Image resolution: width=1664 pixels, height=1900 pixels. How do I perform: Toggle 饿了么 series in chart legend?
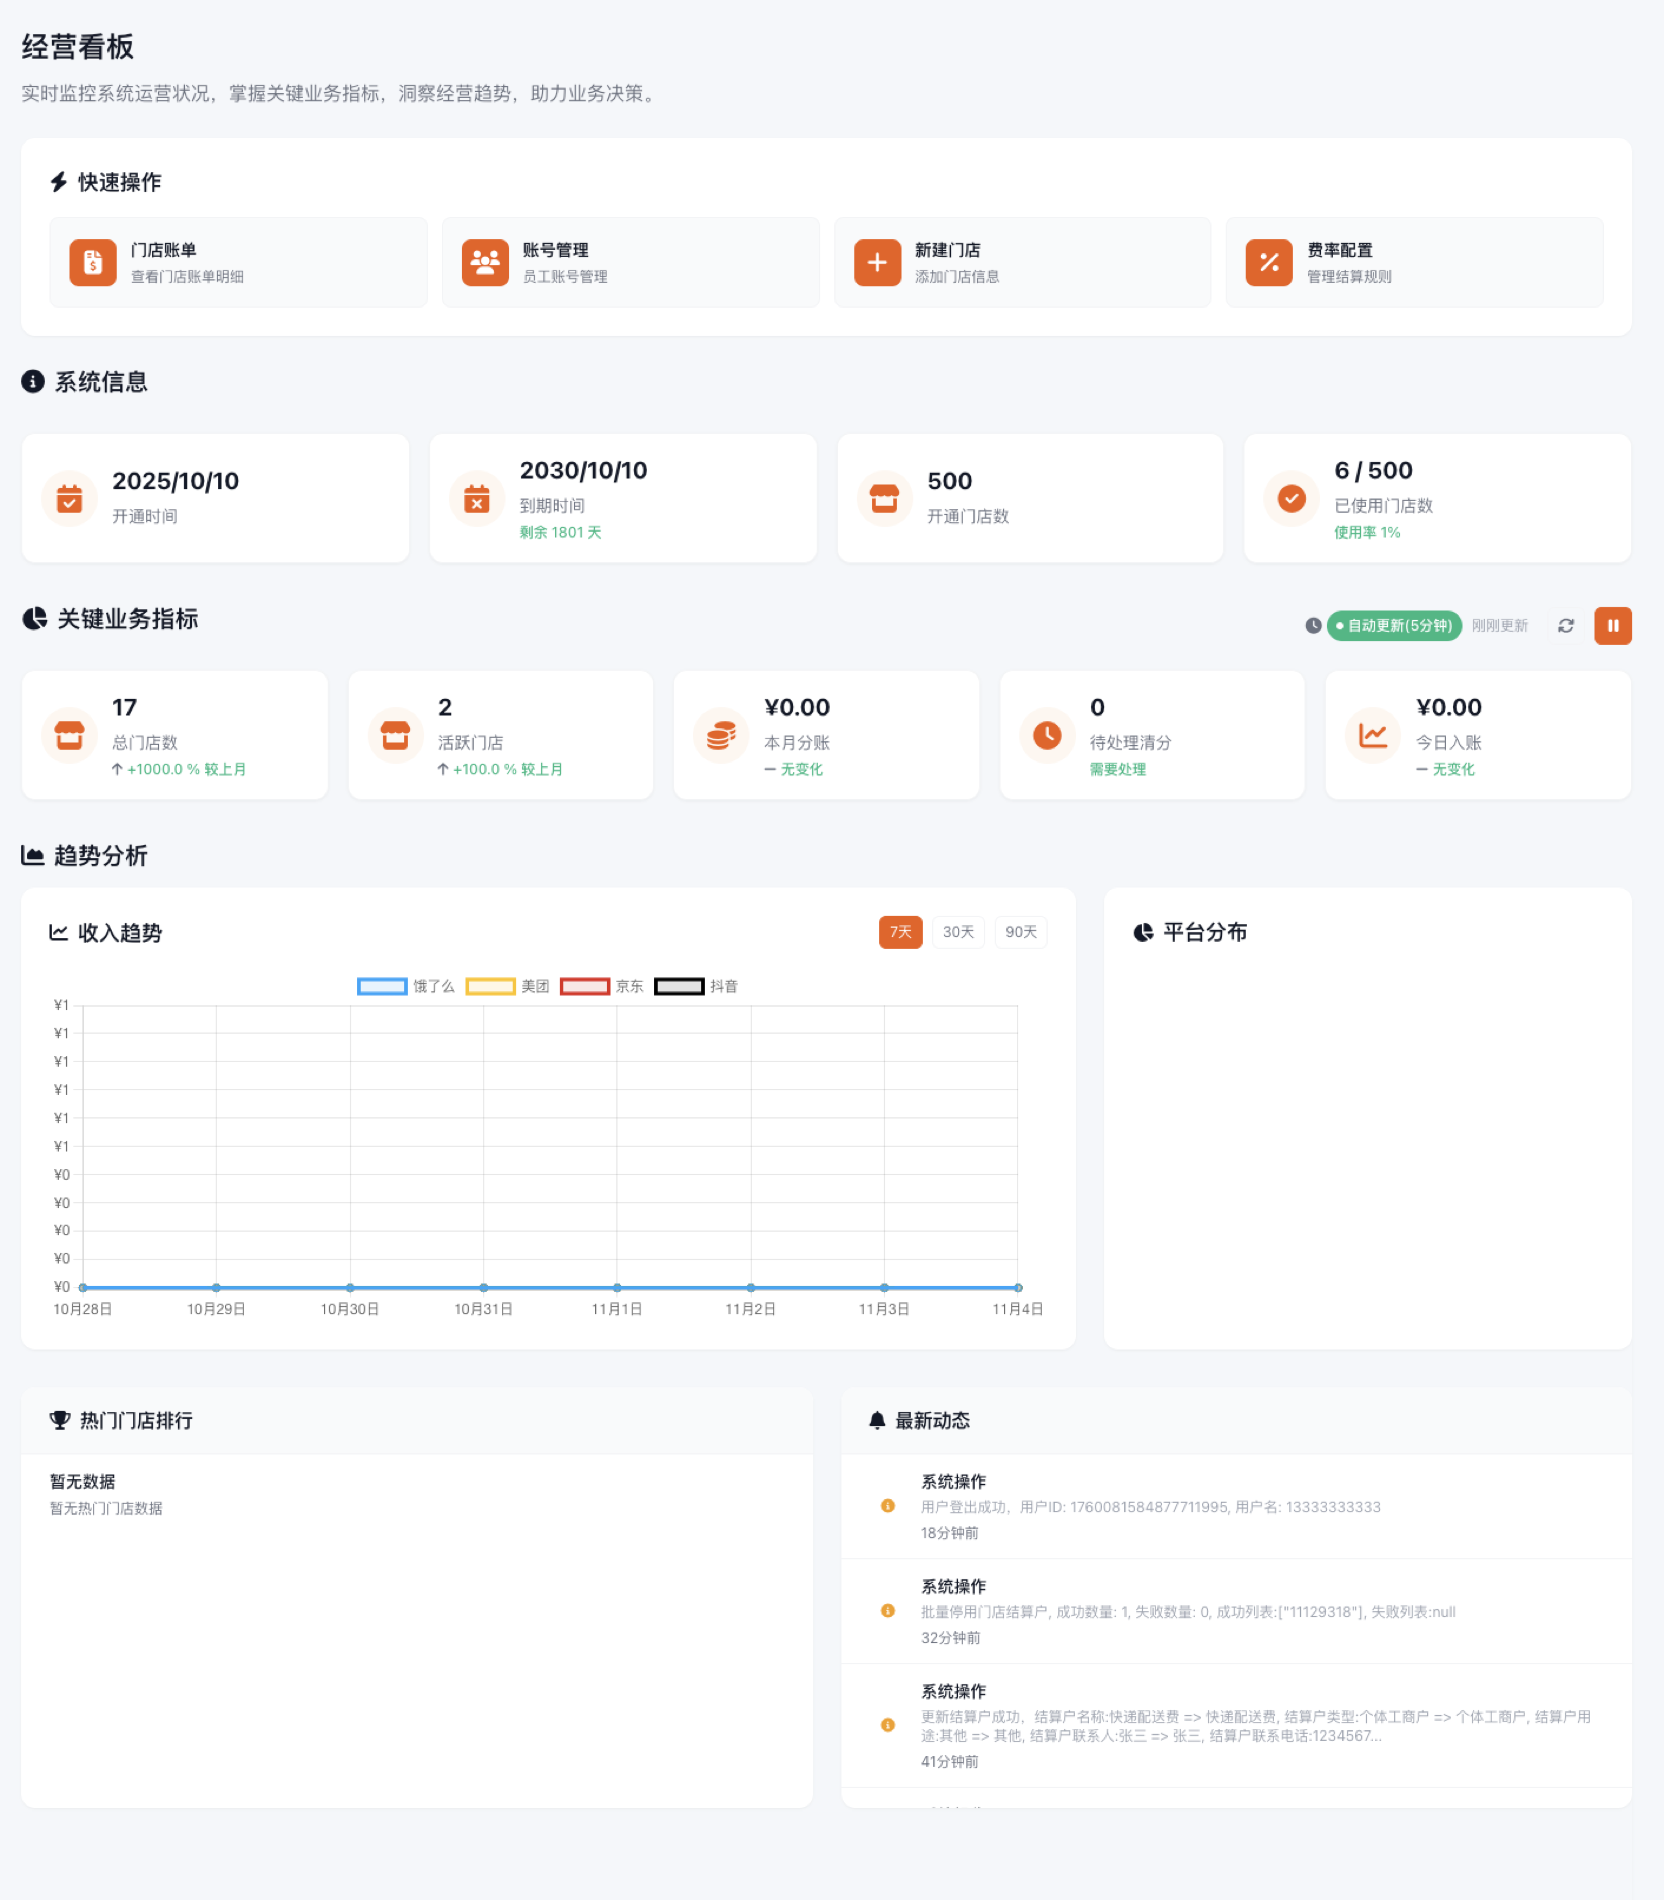tap(382, 987)
